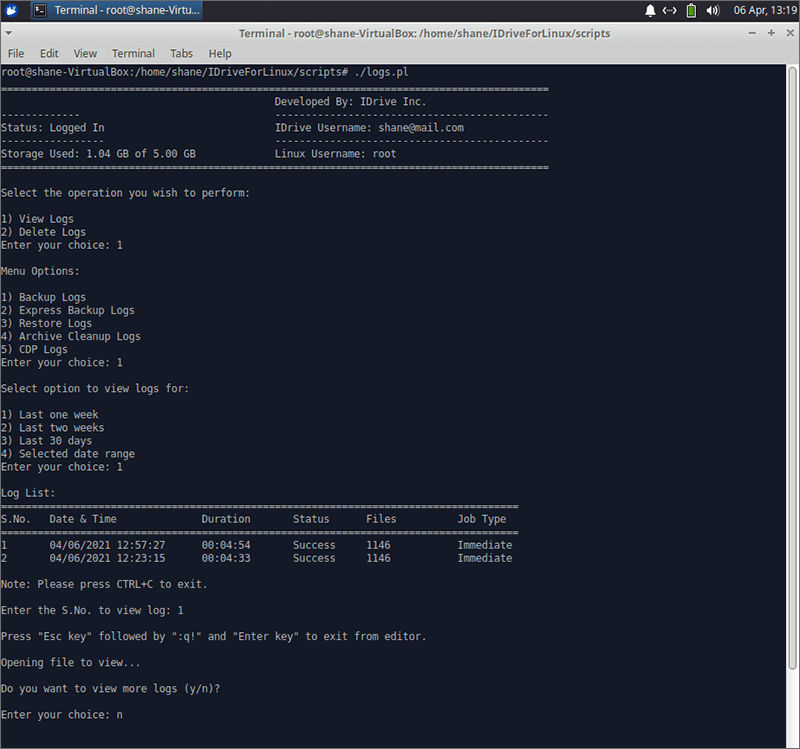Click the battery status icon
The height and width of the screenshot is (749, 800).
[691, 10]
